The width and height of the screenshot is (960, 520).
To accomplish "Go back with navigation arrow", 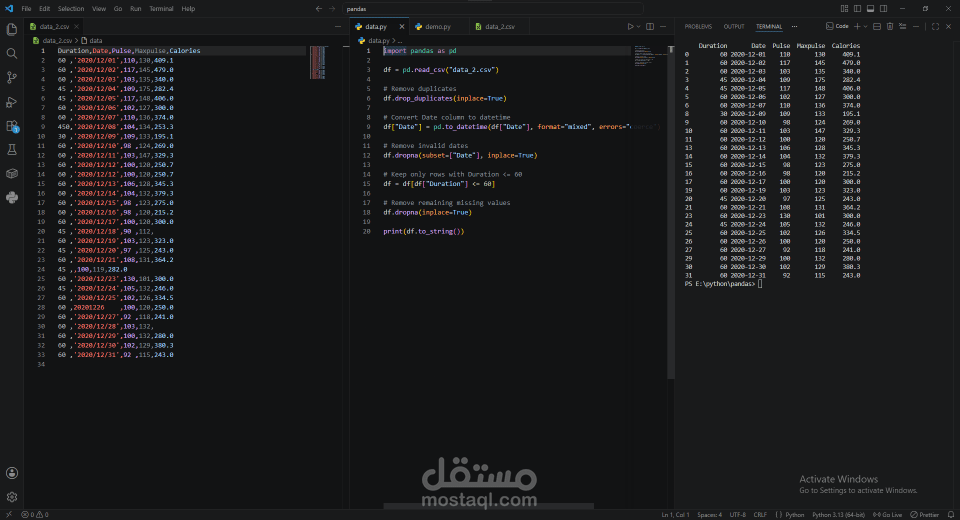I will click(x=318, y=9).
